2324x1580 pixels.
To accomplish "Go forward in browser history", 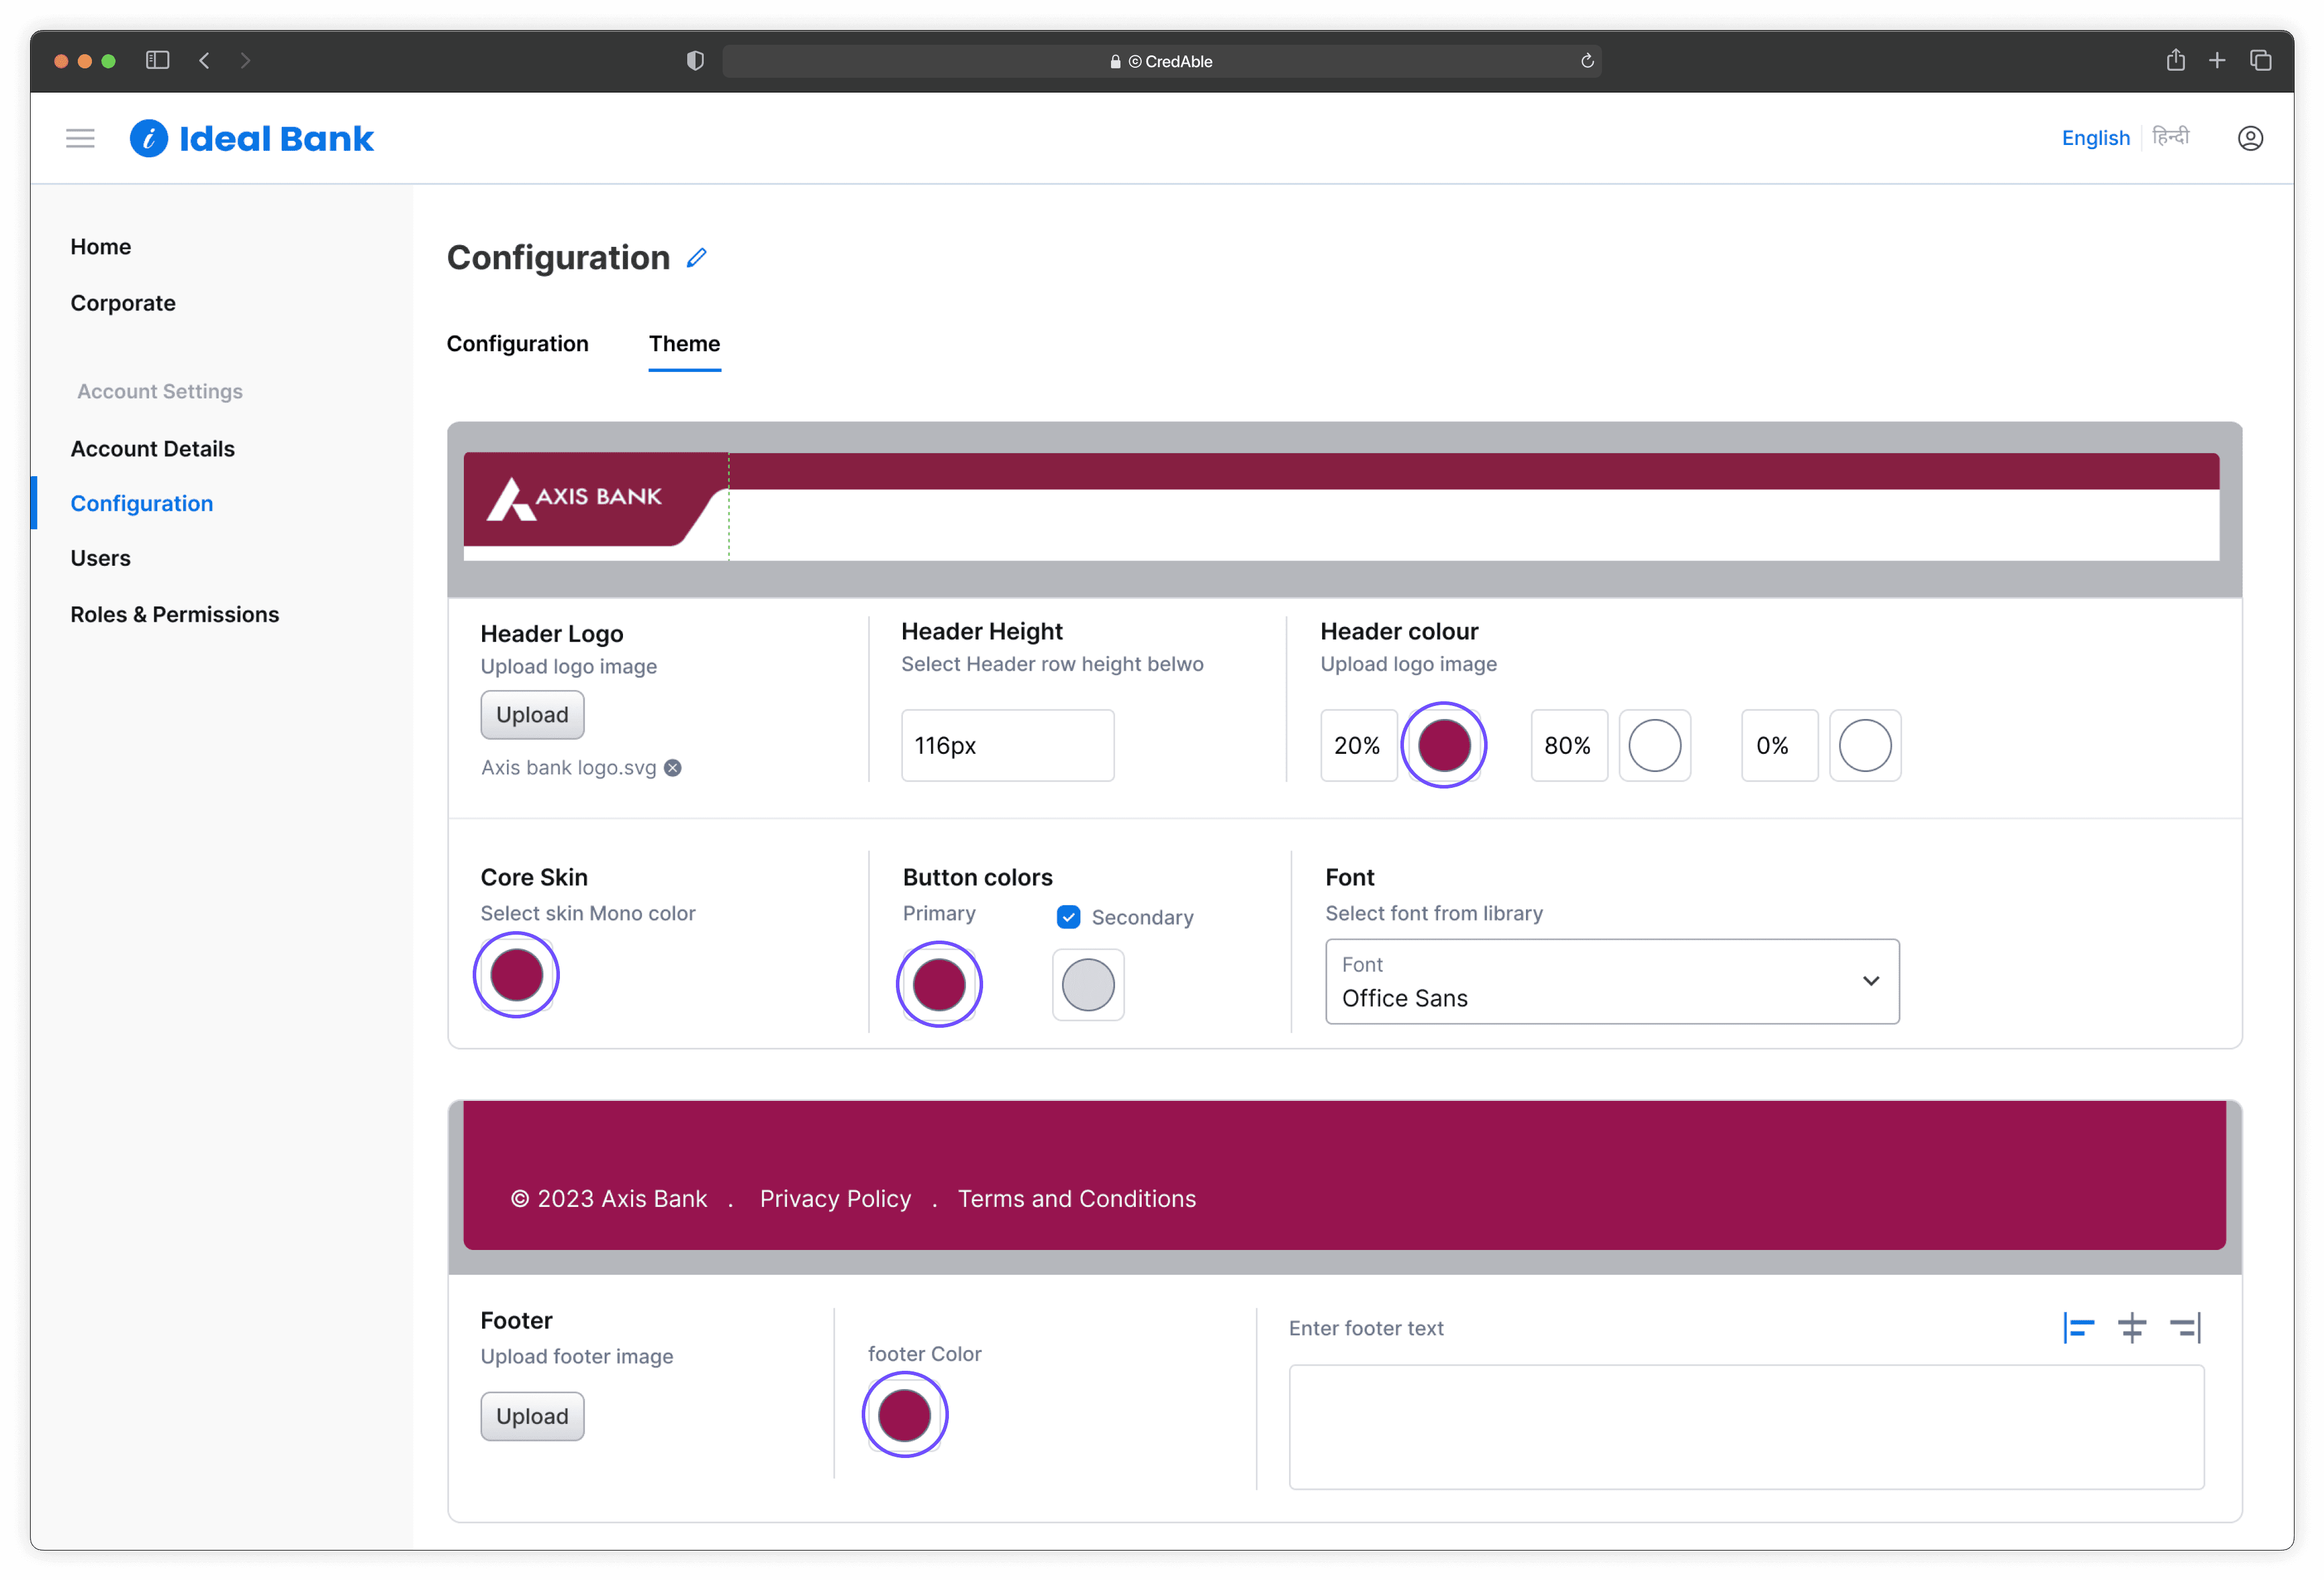I will tap(245, 60).
